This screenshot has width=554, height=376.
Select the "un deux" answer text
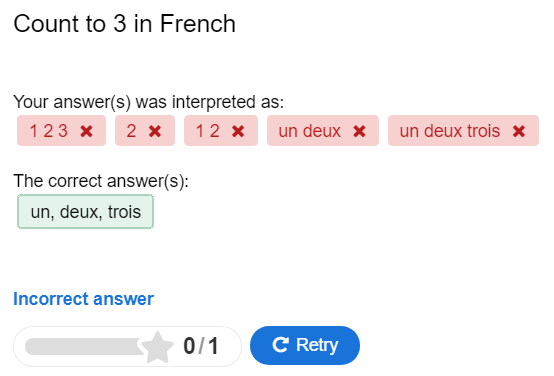310,131
